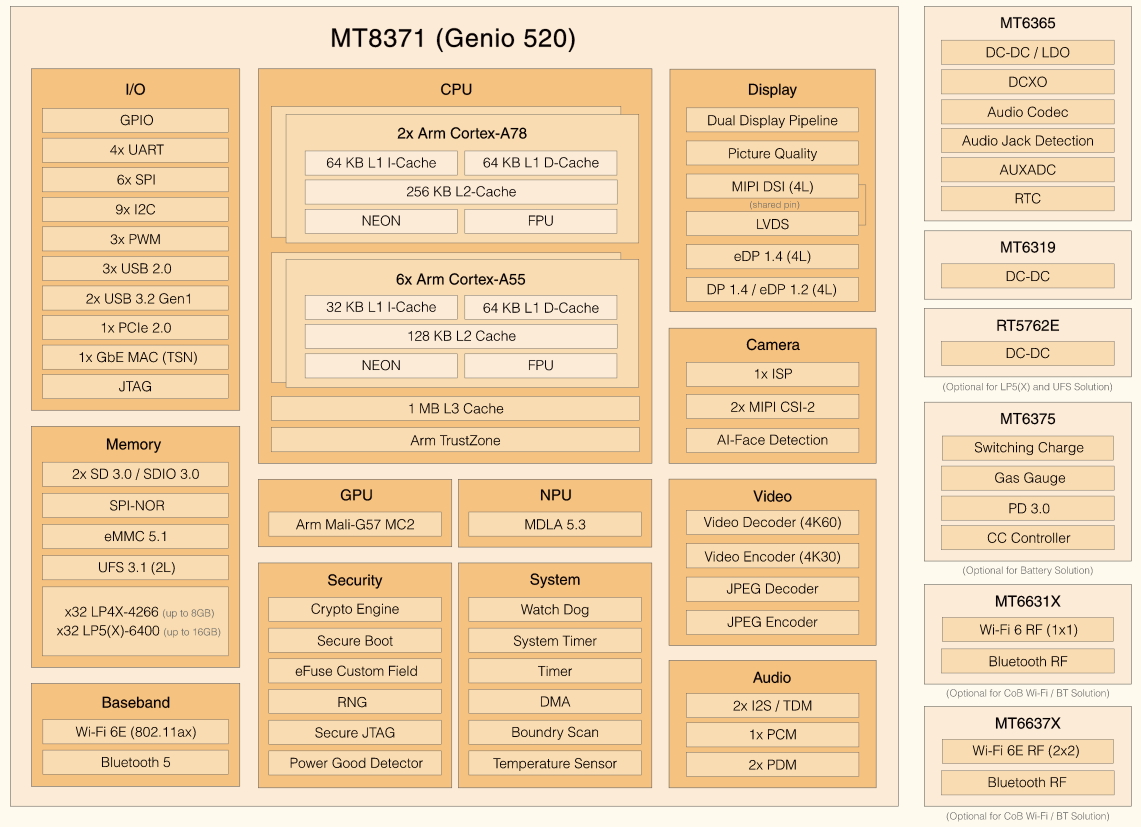This screenshot has width=1141, height=827.
Task: Click the GPIO block in I/O
Action: tap(135, 120)
